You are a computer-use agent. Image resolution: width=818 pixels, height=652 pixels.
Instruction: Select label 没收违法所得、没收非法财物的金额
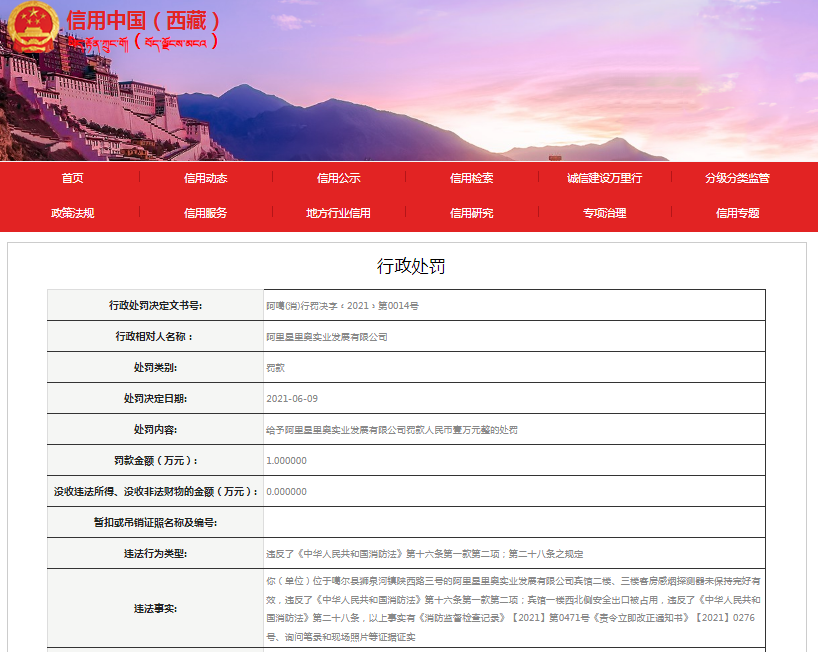coord(155,492)
